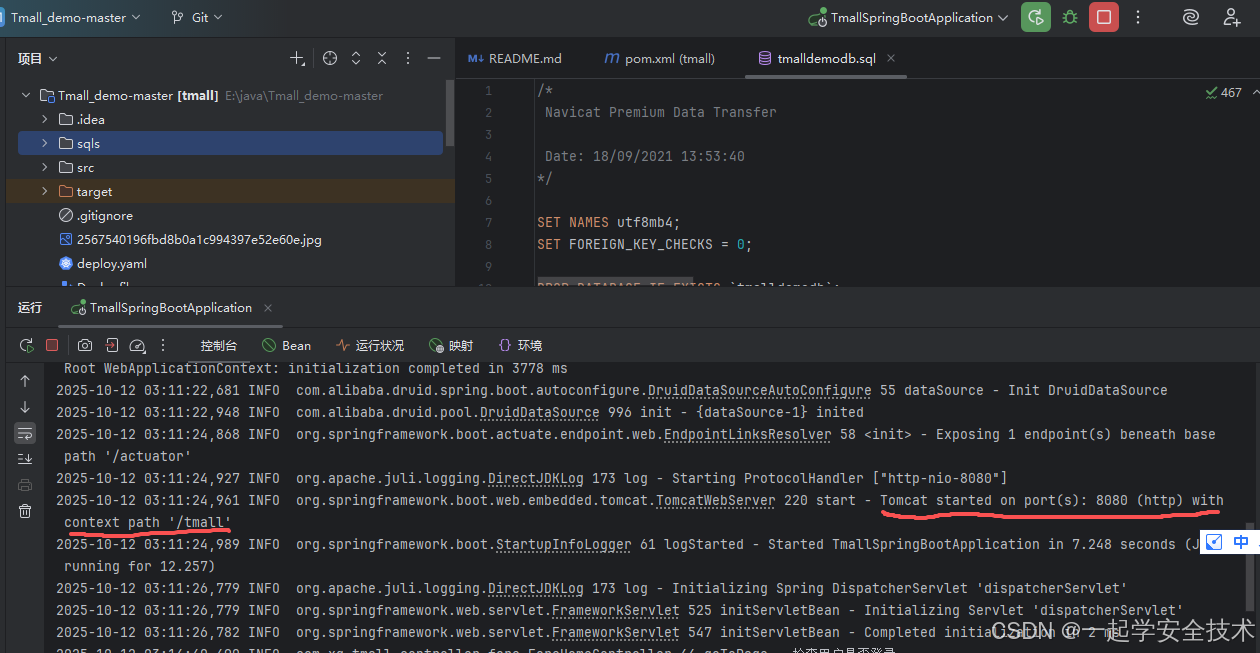Viewport: 1260px width, 653px height.
Task: Open the AI assistant swirl icon
Action: click(1190, 17)
